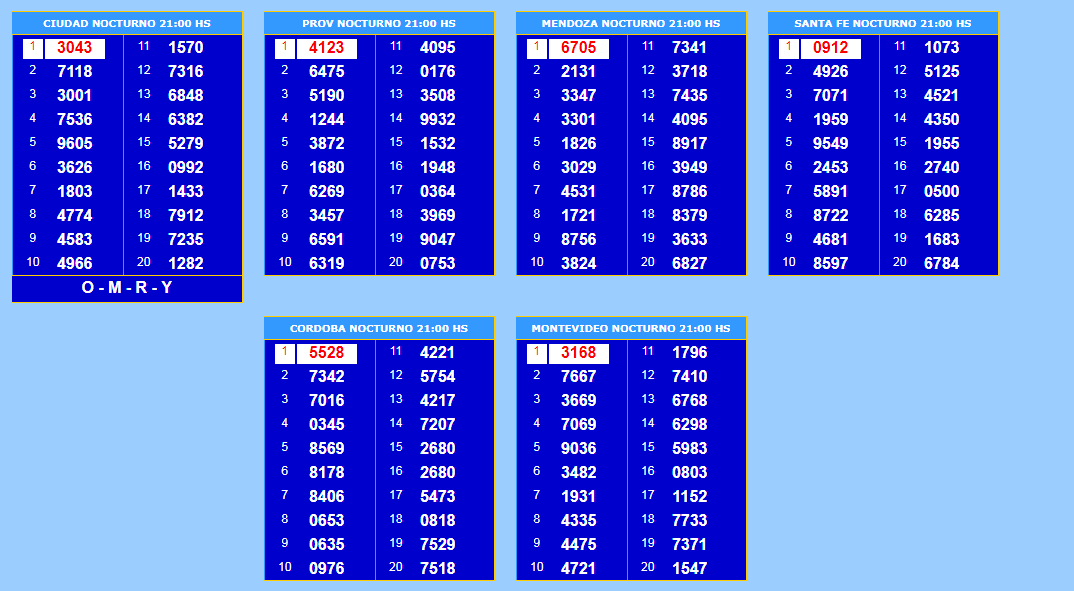Select number 1547 in the Montevideo table

(x=690, y=569)
